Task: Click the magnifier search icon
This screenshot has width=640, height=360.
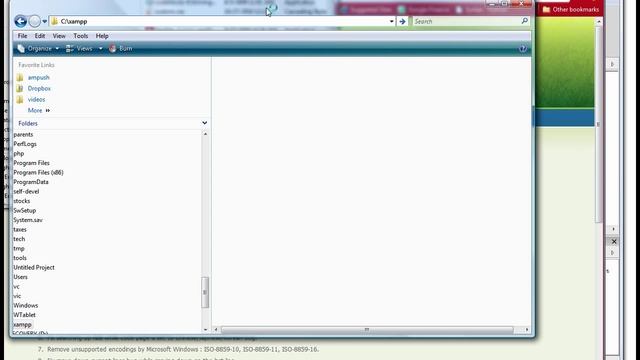Action: coord(524,21)
